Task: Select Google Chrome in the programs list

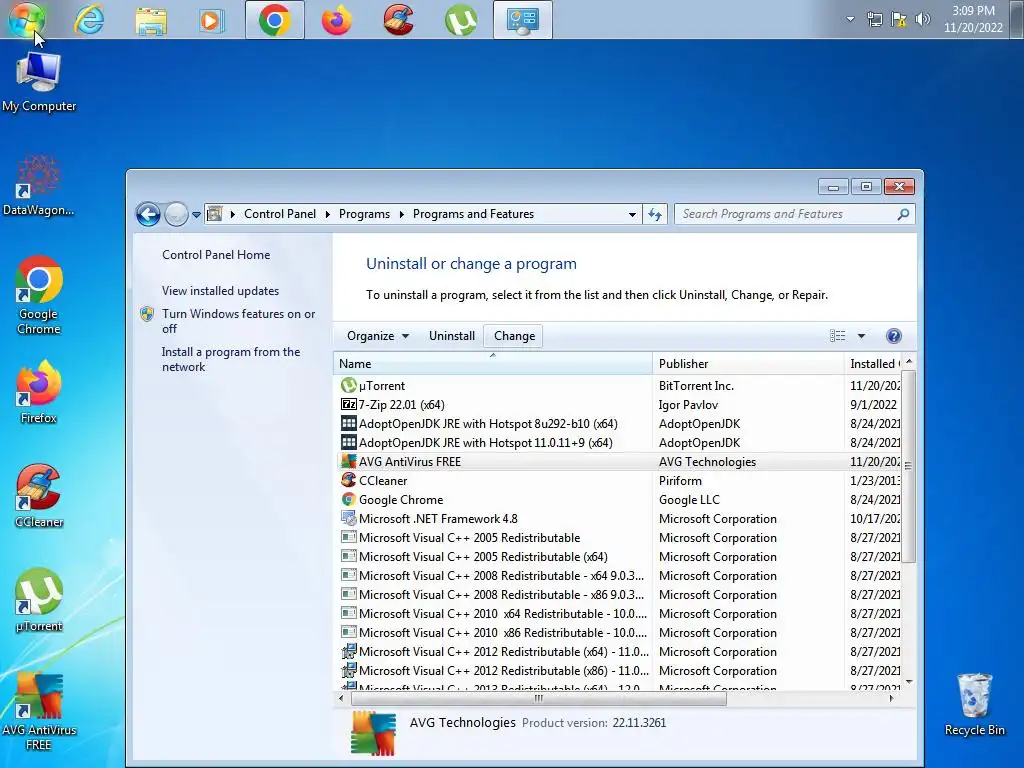Action: (618, 500)
